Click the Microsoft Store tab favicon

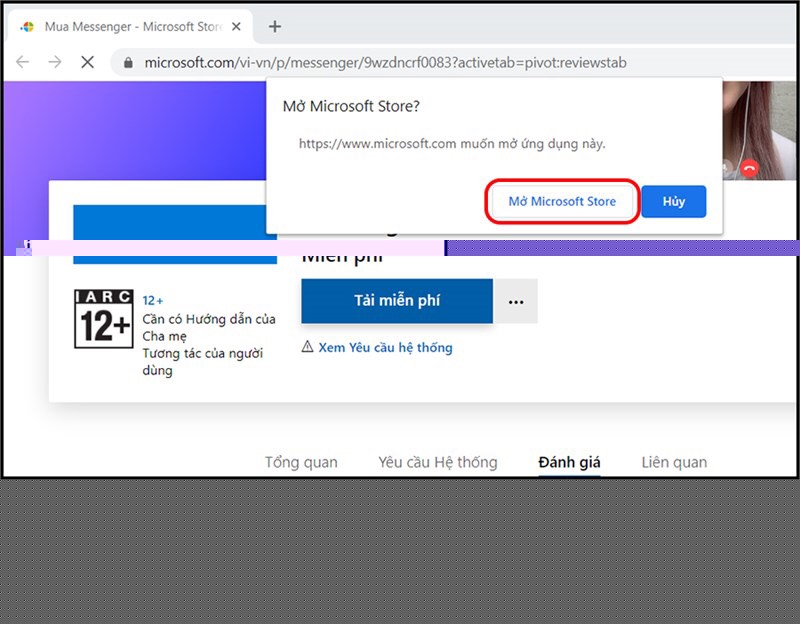28,27
